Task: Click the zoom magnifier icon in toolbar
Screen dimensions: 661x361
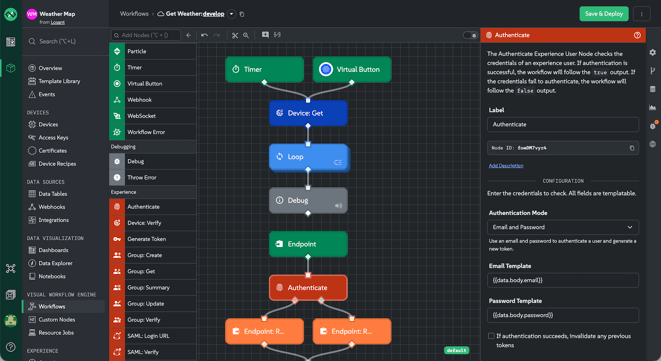Action: point(246,35)
